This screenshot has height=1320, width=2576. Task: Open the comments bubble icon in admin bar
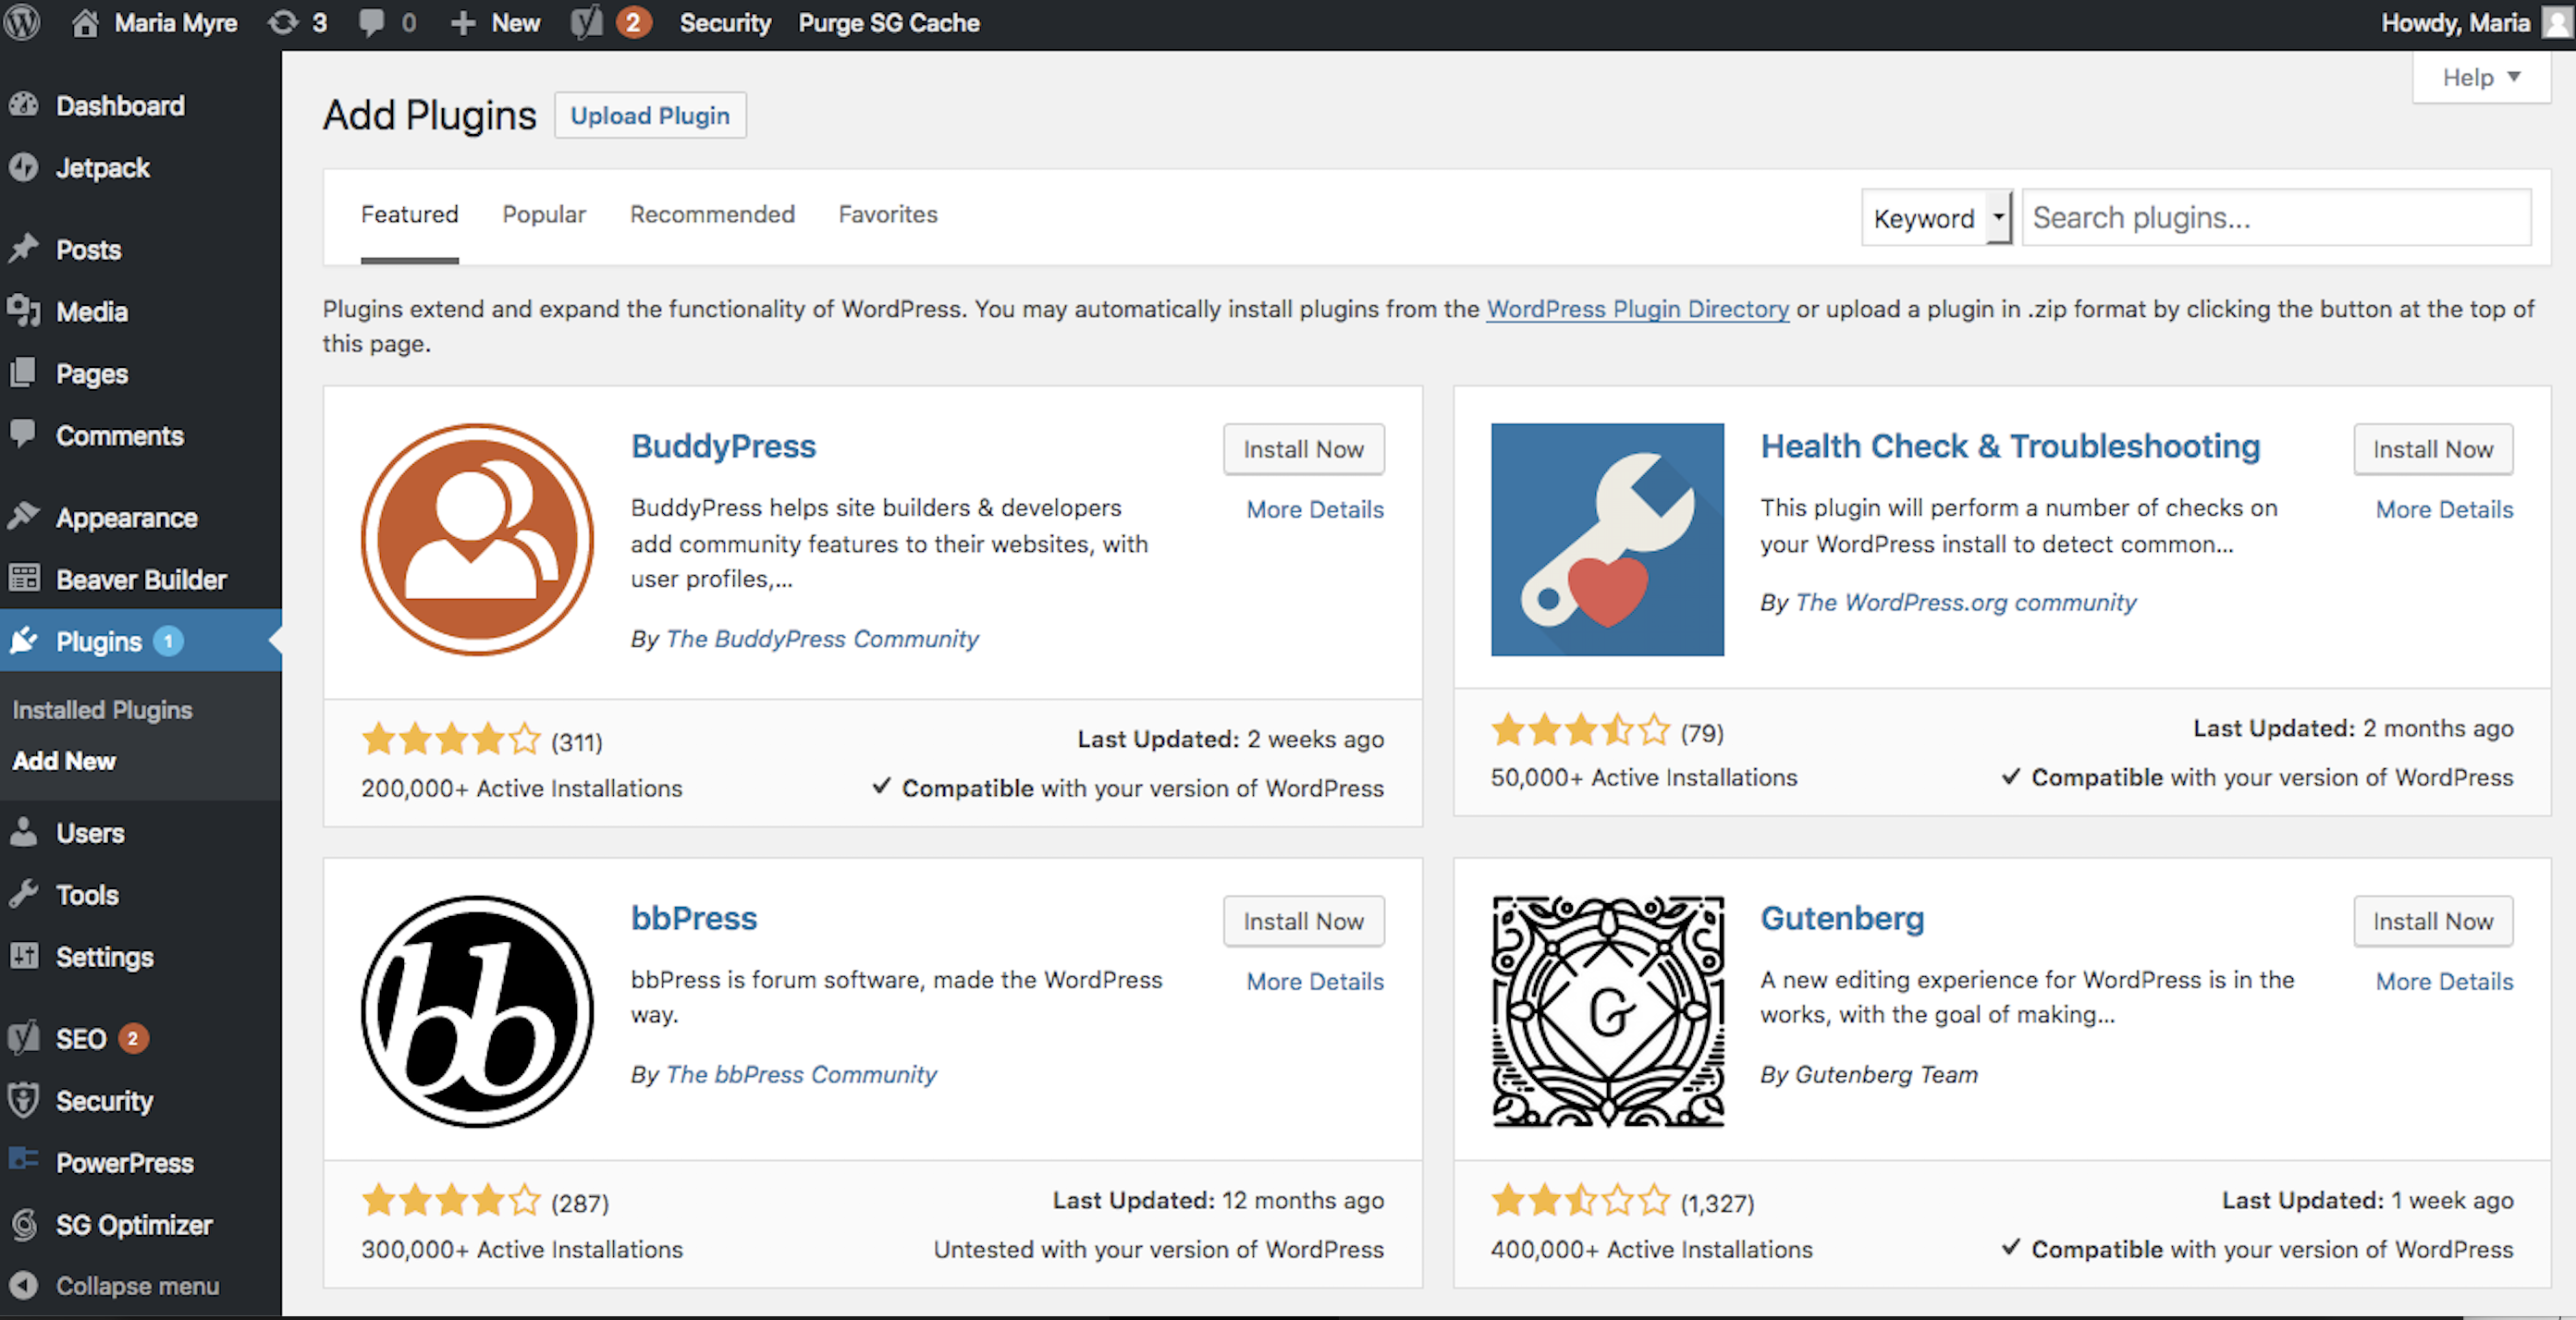click(x=371, y=22)
